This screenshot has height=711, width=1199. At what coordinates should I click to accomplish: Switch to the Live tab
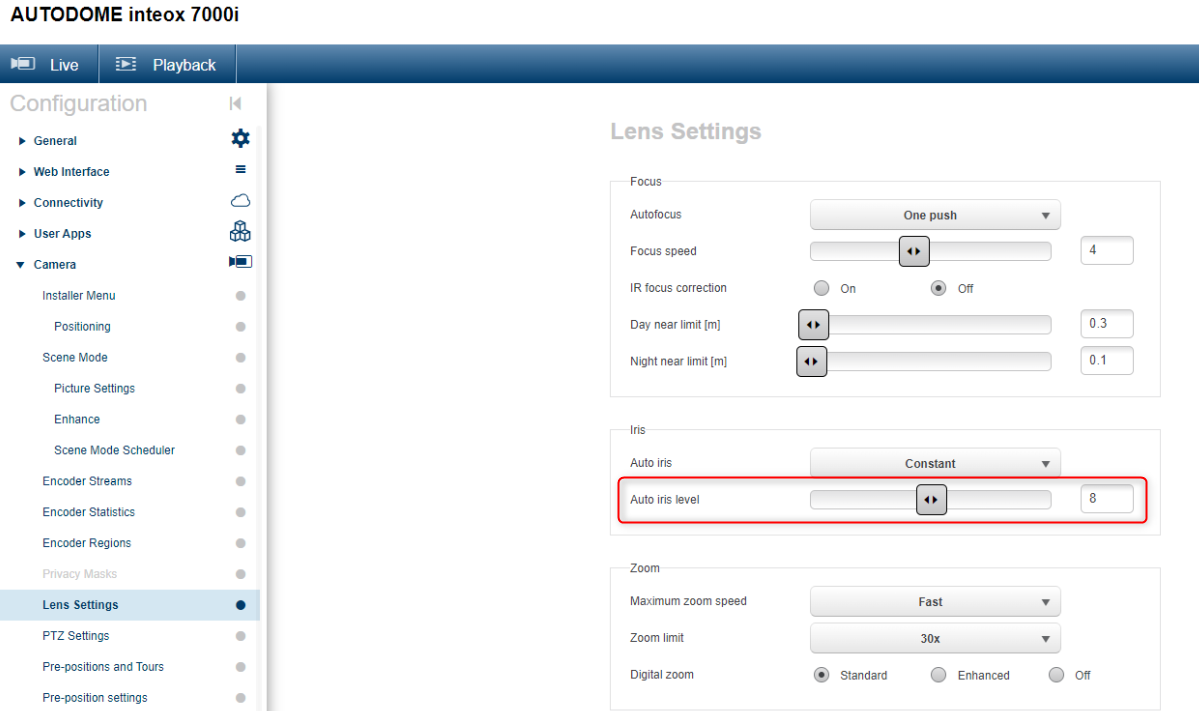49,64
